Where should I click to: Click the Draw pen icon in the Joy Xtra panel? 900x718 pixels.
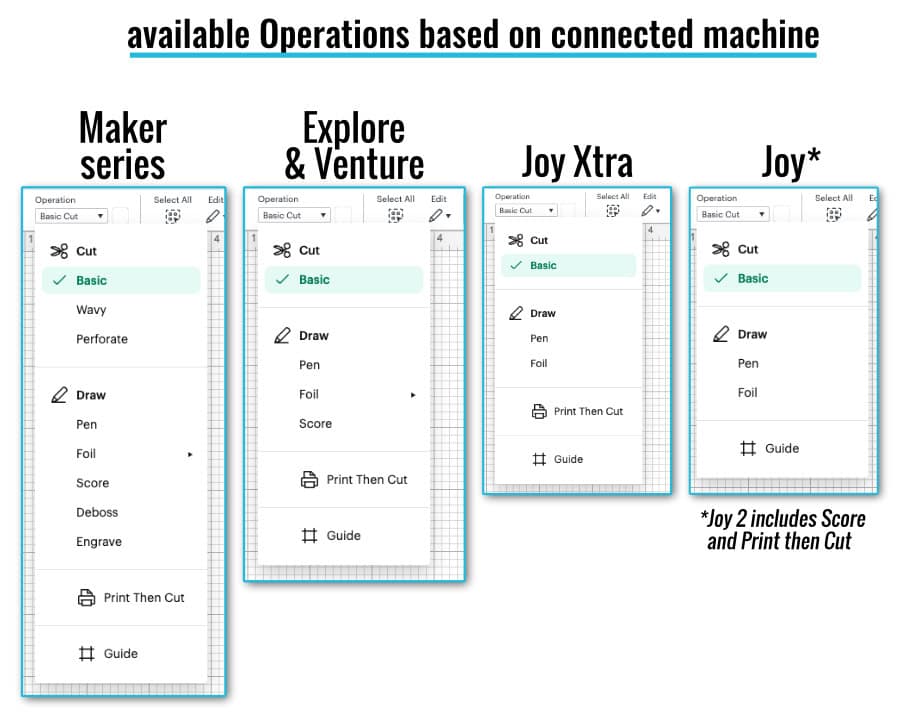516,313
